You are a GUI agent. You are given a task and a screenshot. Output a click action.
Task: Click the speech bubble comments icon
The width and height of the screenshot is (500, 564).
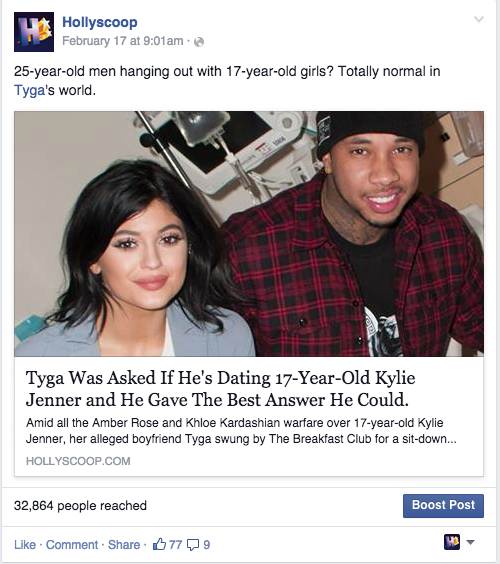(x=193, y=545)
